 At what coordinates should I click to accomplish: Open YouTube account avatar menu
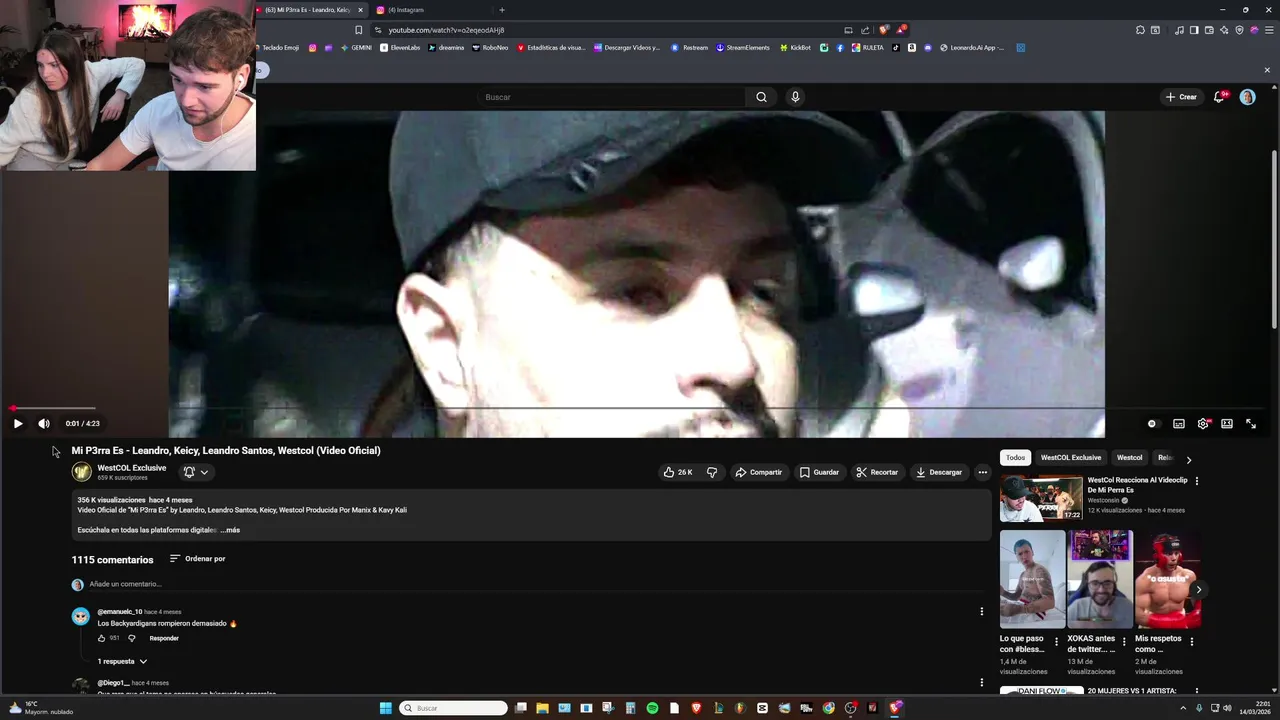(x=1247, y=97)
